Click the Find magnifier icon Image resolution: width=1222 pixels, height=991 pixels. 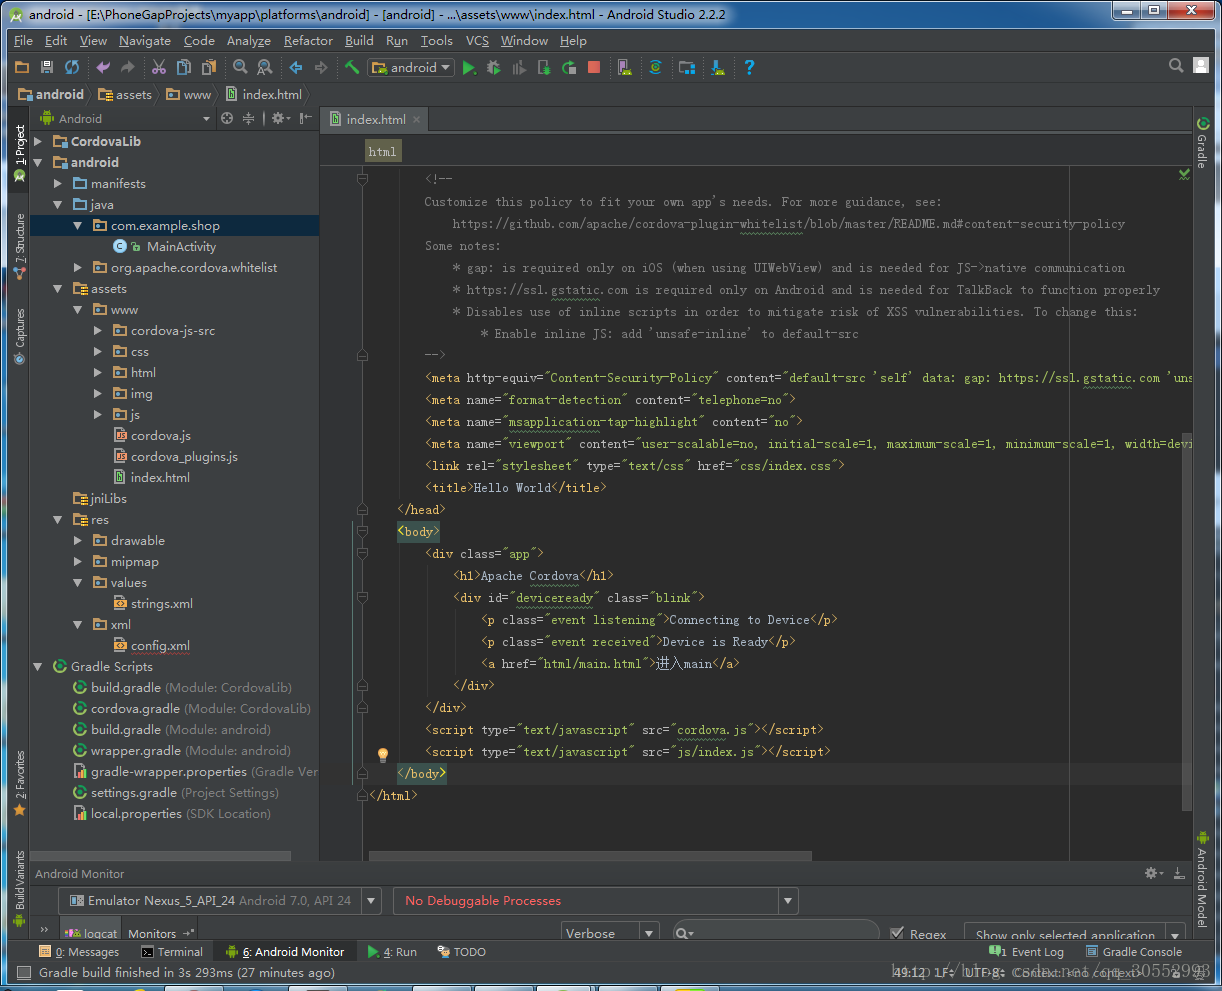pyautogui.click(x=240, y=67)
